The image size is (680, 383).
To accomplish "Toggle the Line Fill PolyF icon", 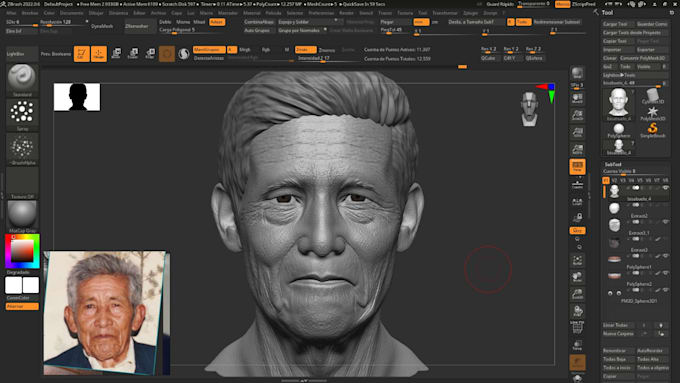I will pyautogui.click(x=577, y=327).
